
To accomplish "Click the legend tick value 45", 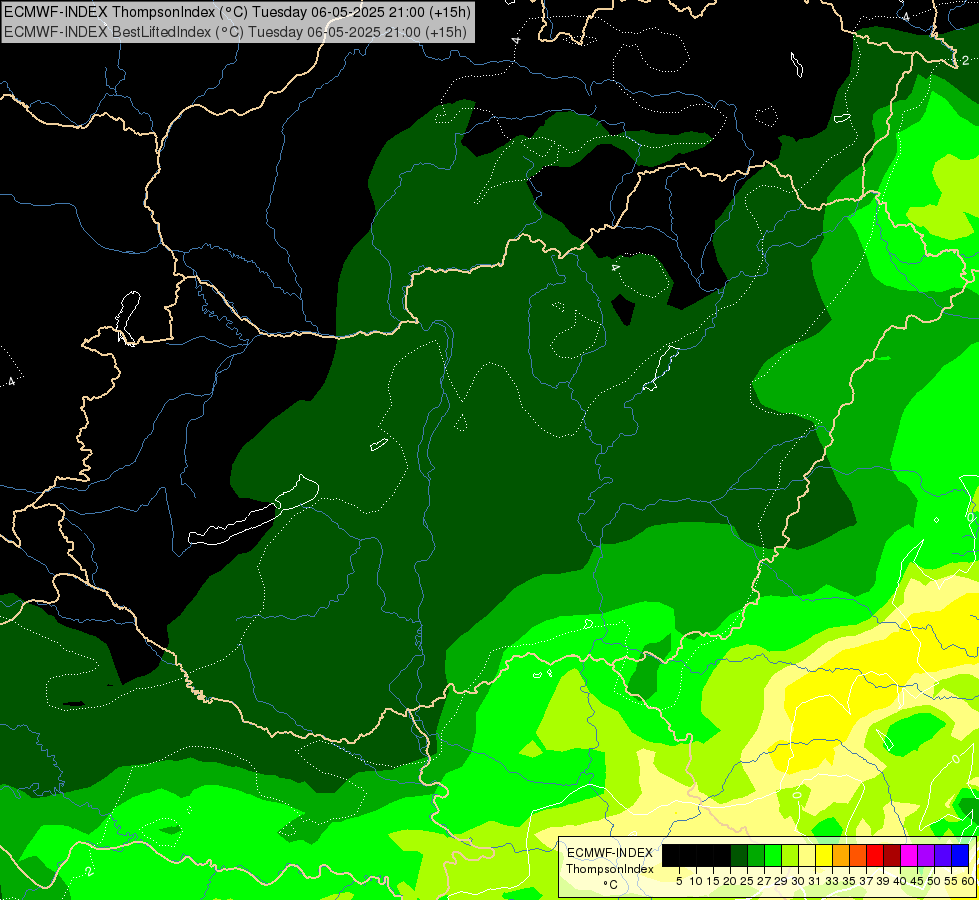I will (x=917, y=881).
